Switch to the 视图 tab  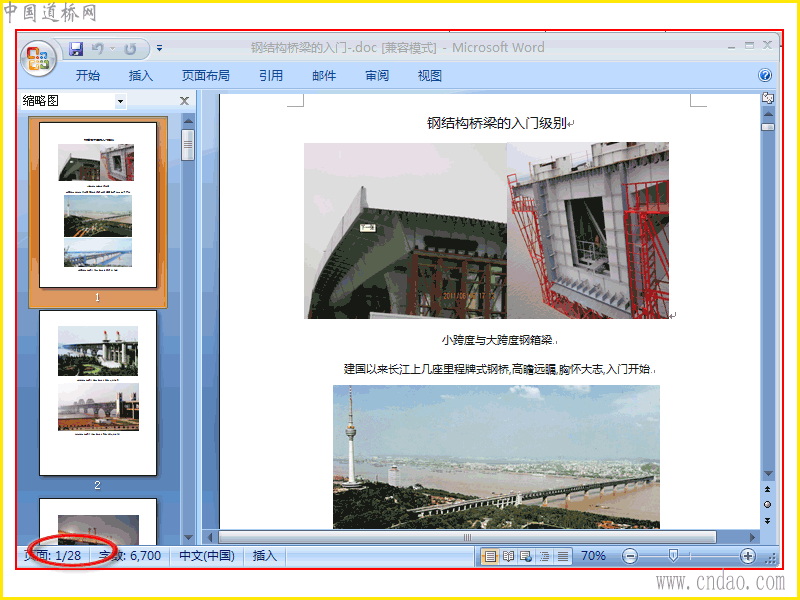click(430, 76)
